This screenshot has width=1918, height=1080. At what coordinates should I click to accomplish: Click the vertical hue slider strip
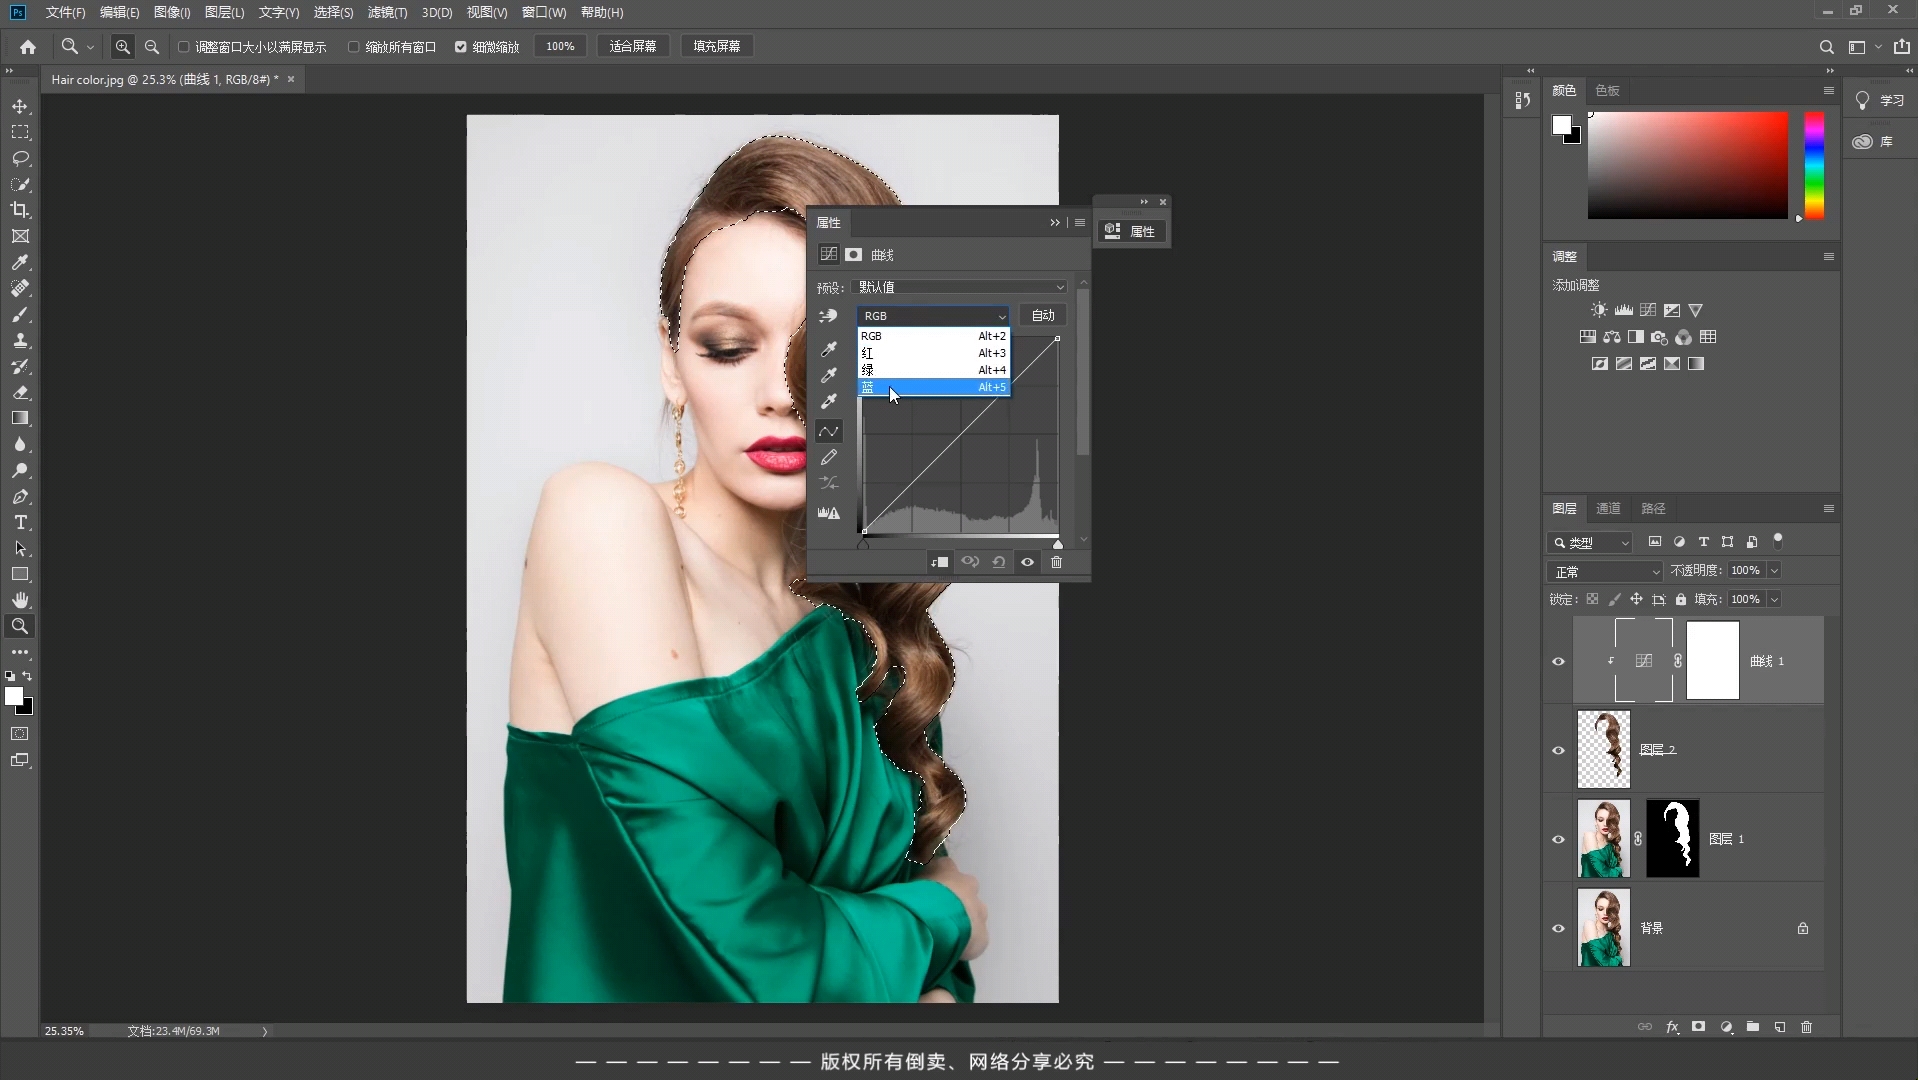(1814, 165)
